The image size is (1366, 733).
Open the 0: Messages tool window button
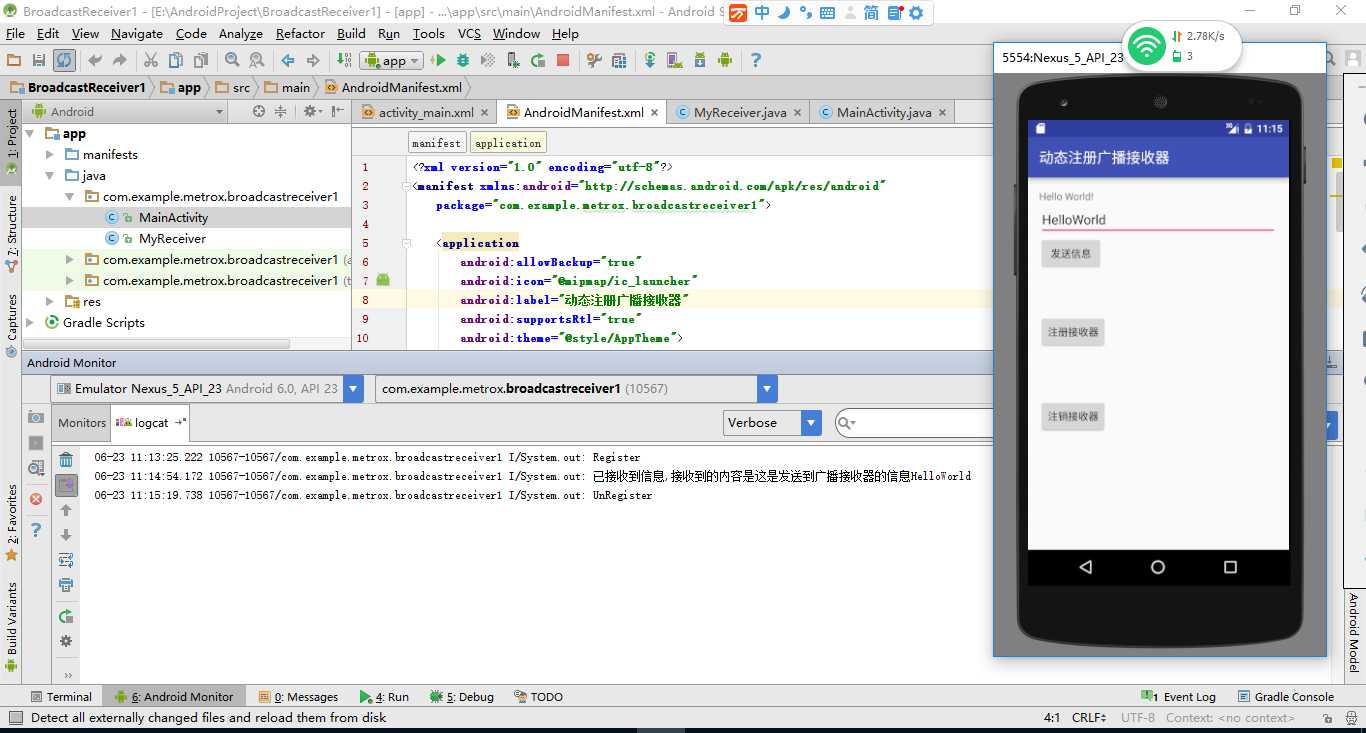(x=298, y=697)
